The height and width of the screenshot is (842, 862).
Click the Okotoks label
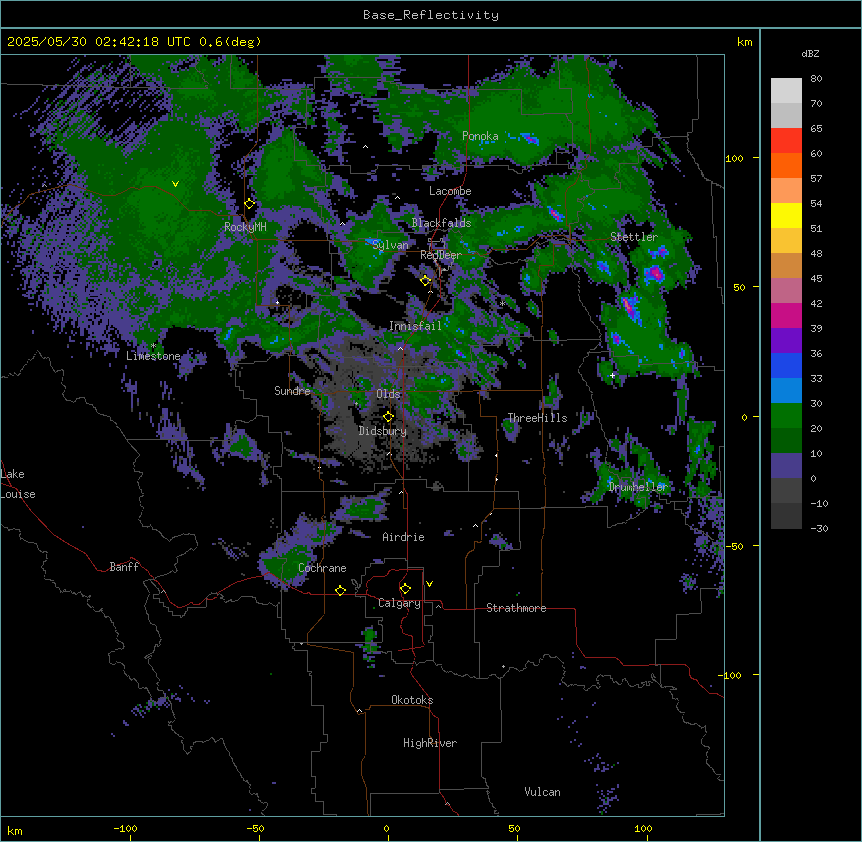coord(412,700)
